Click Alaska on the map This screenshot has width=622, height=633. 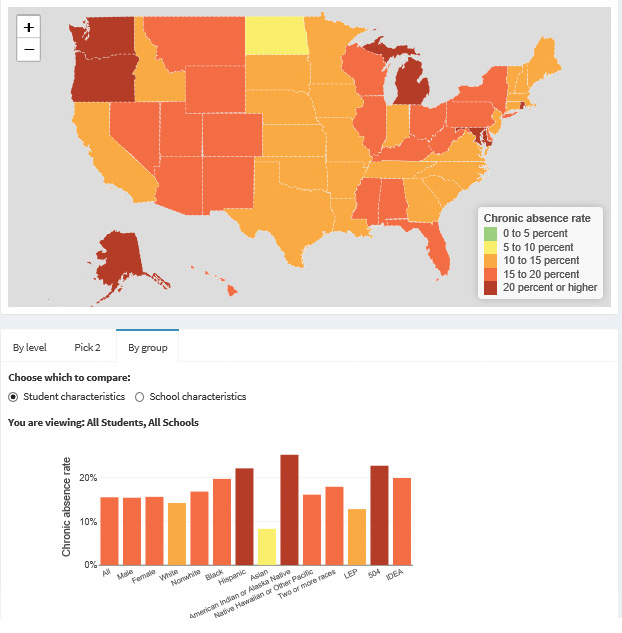(x=121, y=258)
